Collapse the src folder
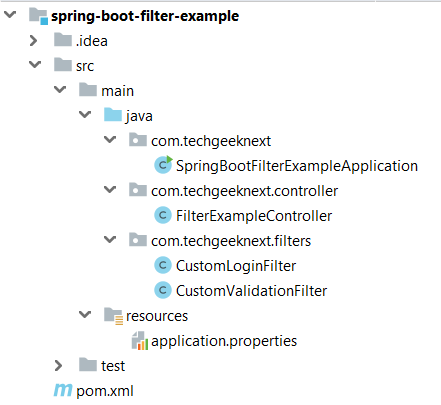 tap(35, 64)
